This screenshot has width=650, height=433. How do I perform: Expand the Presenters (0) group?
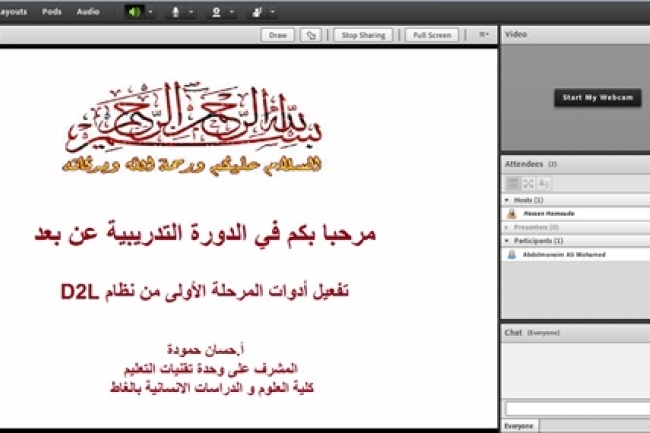tap(507, 227)
